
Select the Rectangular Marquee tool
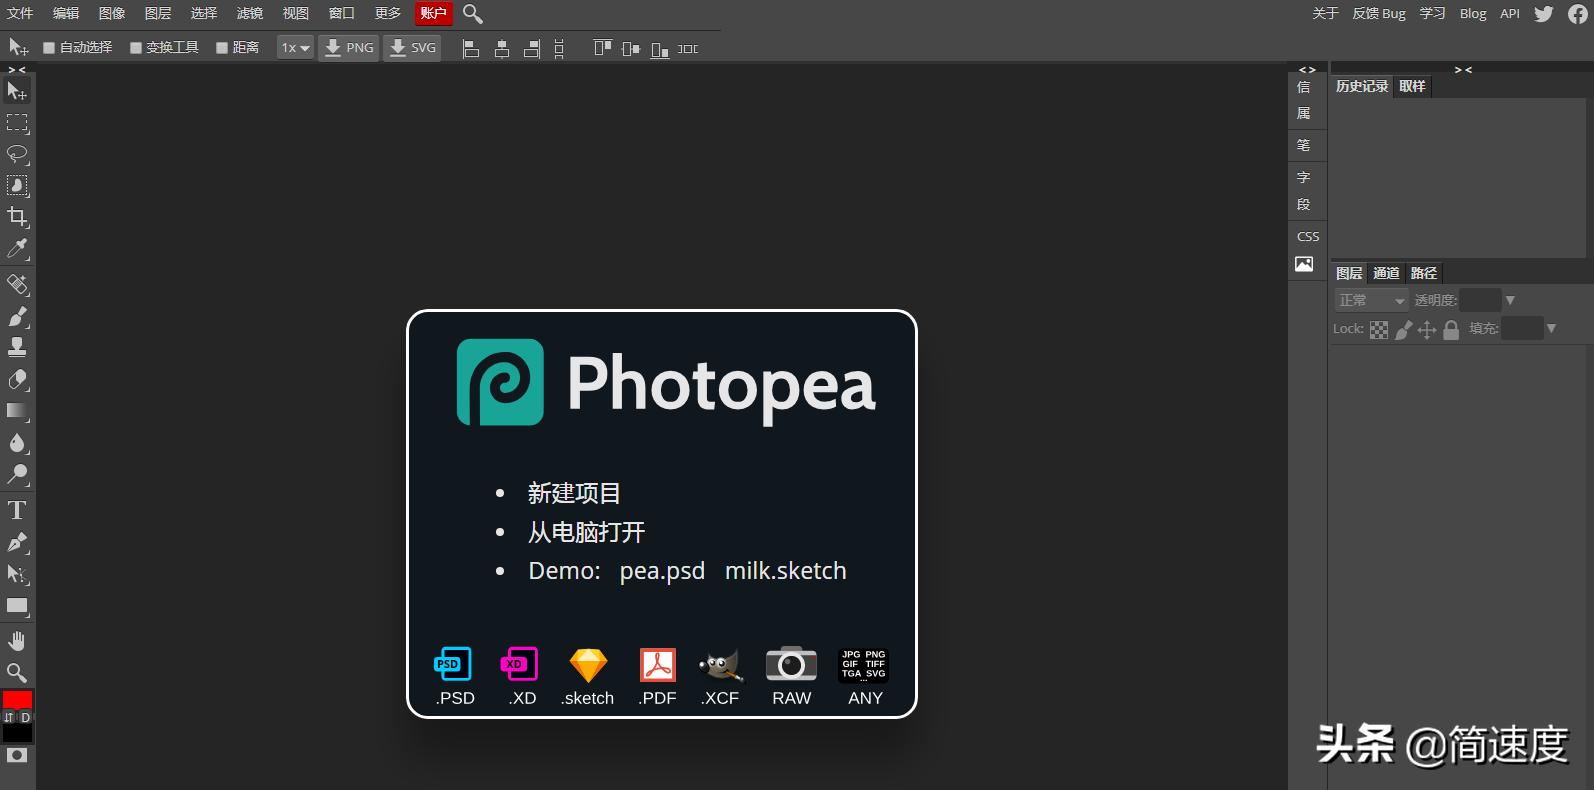tap(17, 123)
